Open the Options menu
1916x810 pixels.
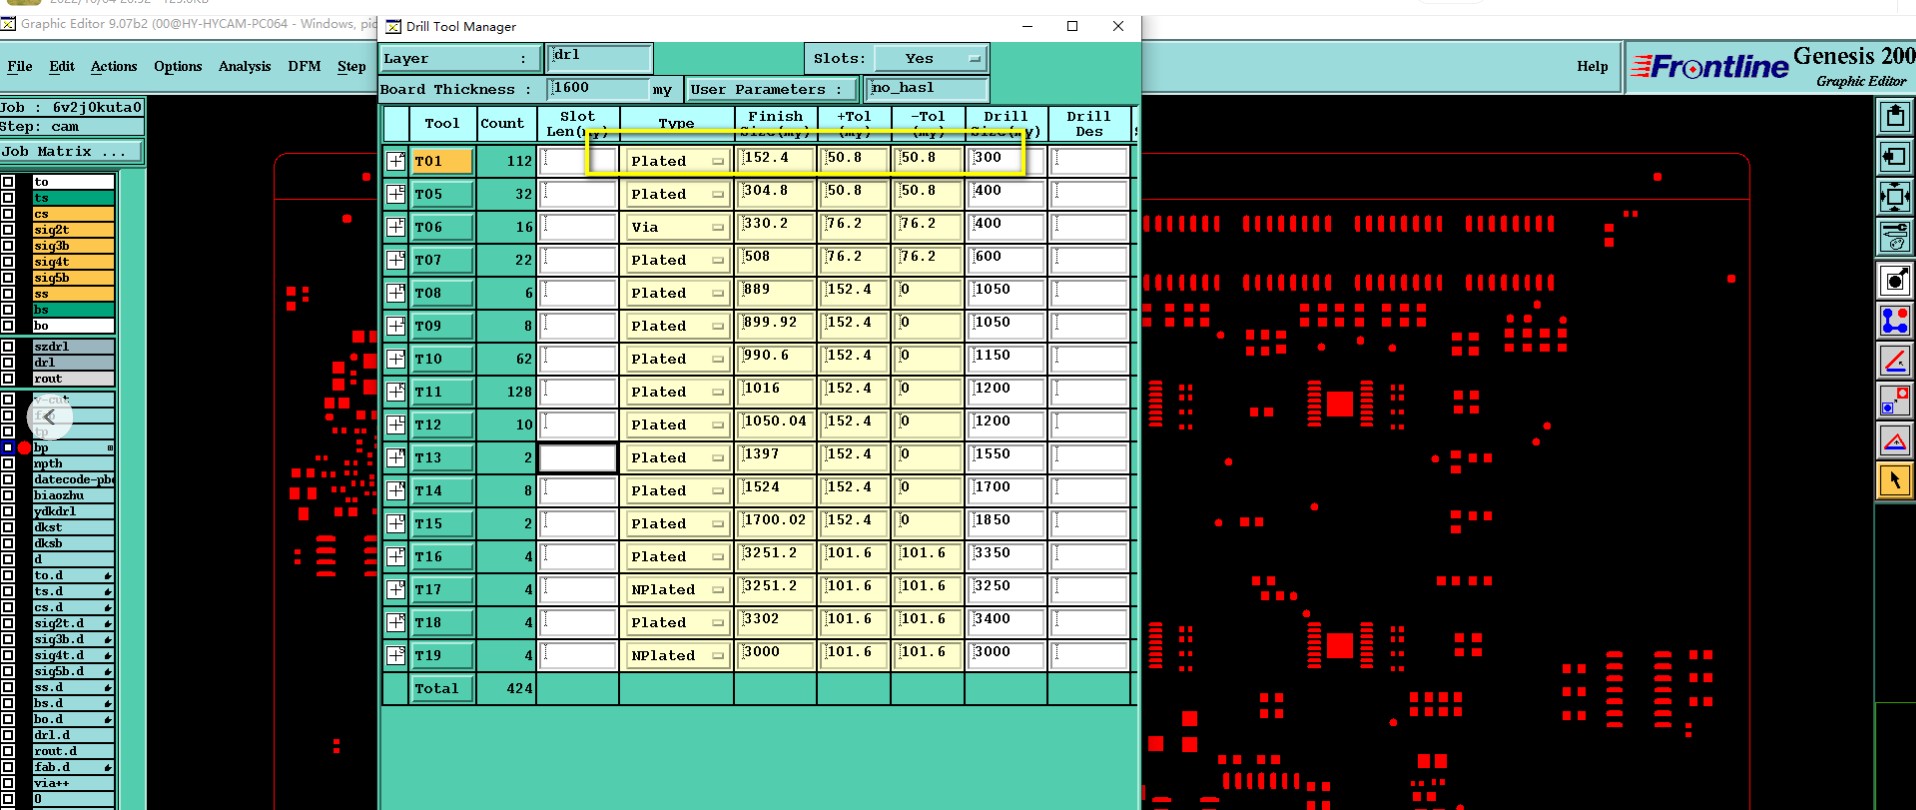click(178, 67)
